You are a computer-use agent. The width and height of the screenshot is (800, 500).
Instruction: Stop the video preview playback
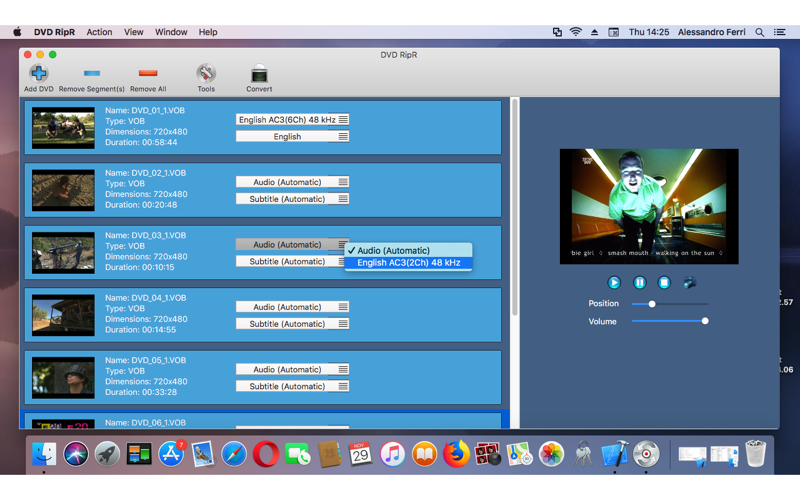pos(664,283)
